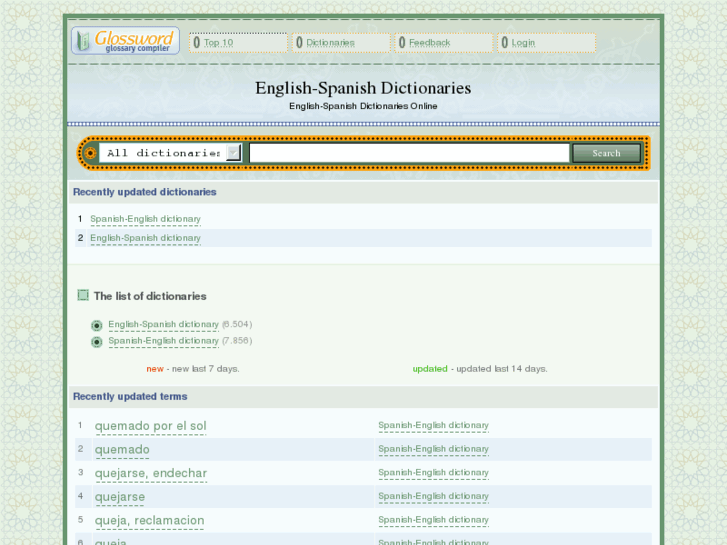727x545 pixels.
Task: Expand the All dictionaries dropdown
Action: click(x=170, y=153)
